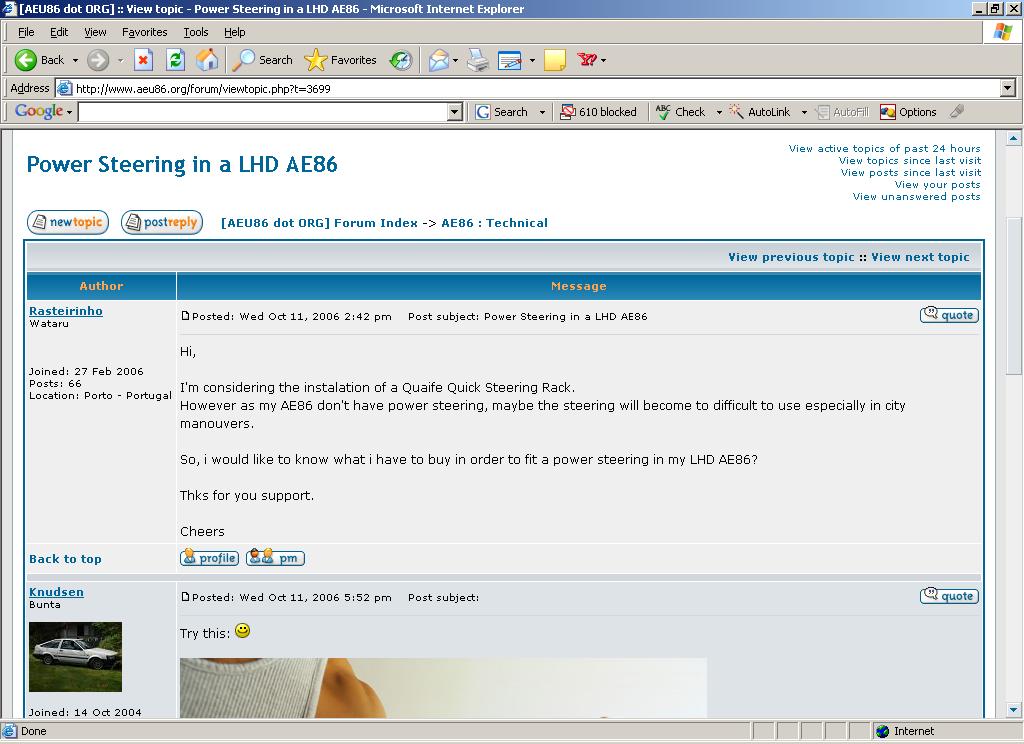Click the Print icon in the toolbar
Viewport: 1024px width, 744px height.
click(x=478, y=60)
